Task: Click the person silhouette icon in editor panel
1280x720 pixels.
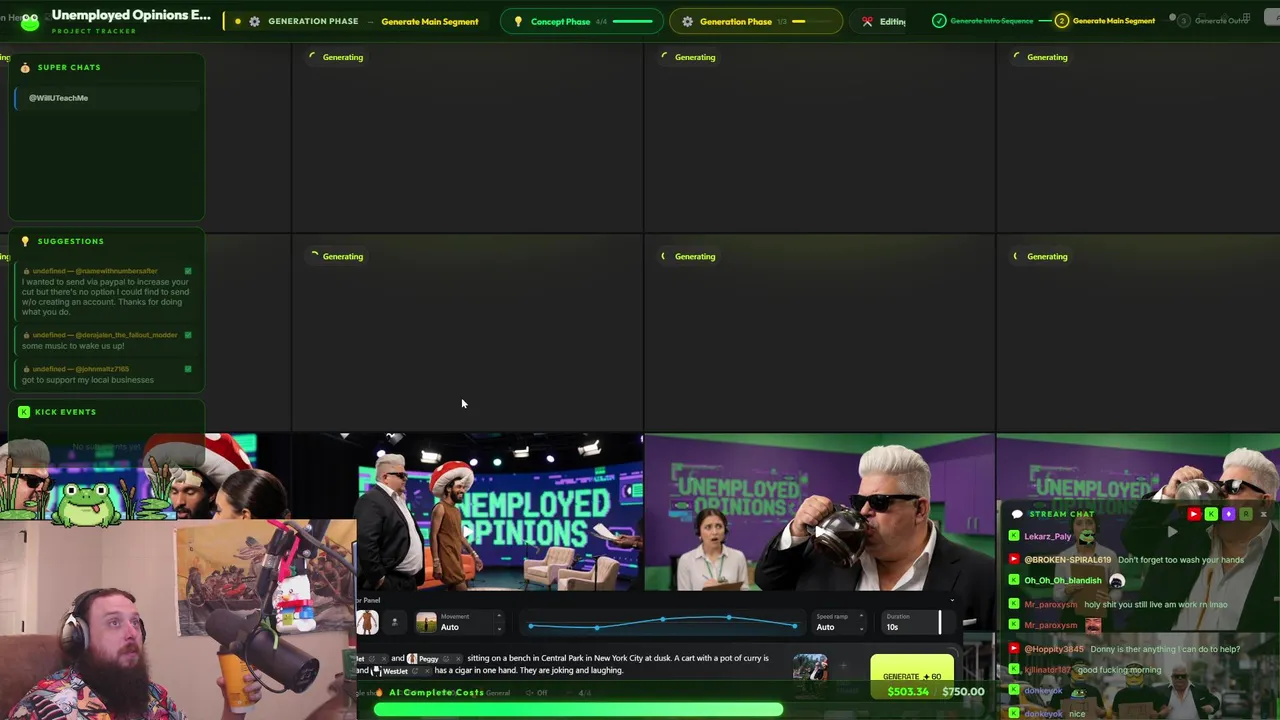Action: click(x=394, y=622)
